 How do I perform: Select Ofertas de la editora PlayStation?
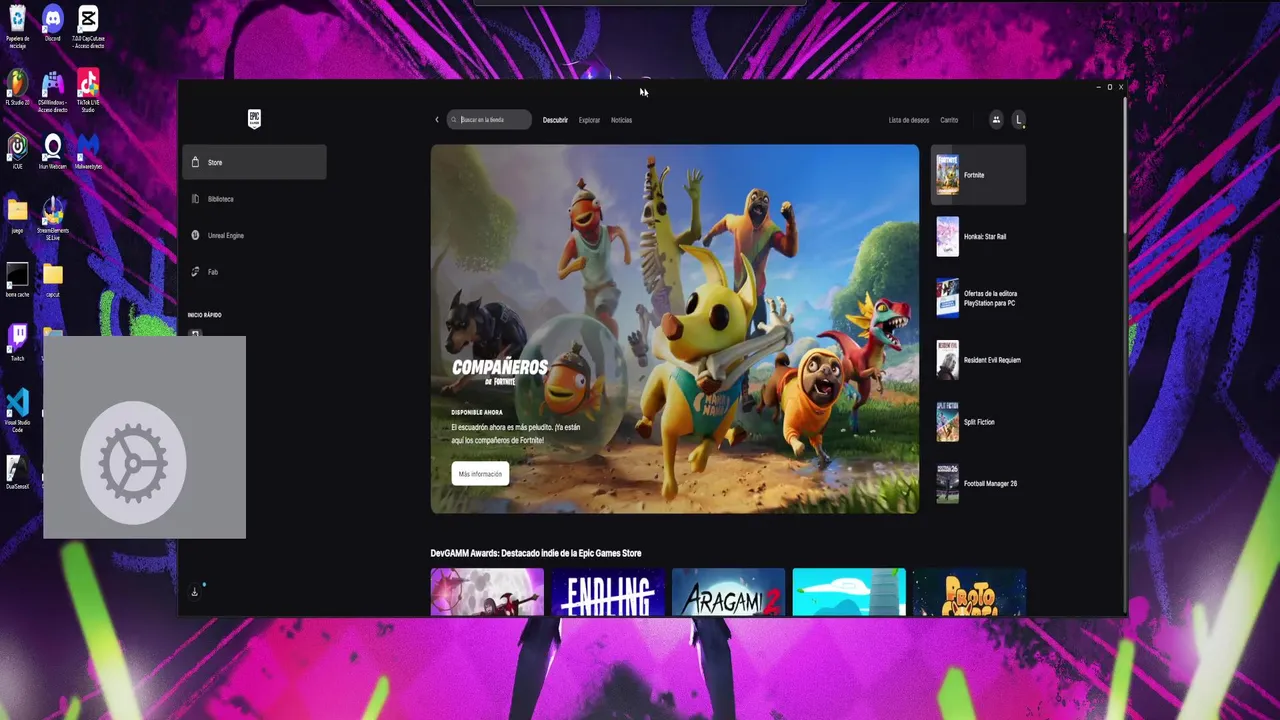[x=978, y=298]
